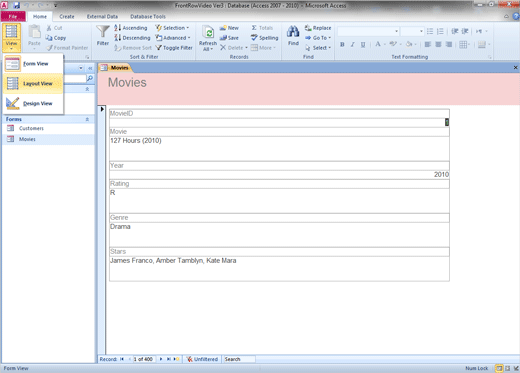This screenshot has width=520, height=373.
Task: Save the current record
Action: [x=229, y=38]
